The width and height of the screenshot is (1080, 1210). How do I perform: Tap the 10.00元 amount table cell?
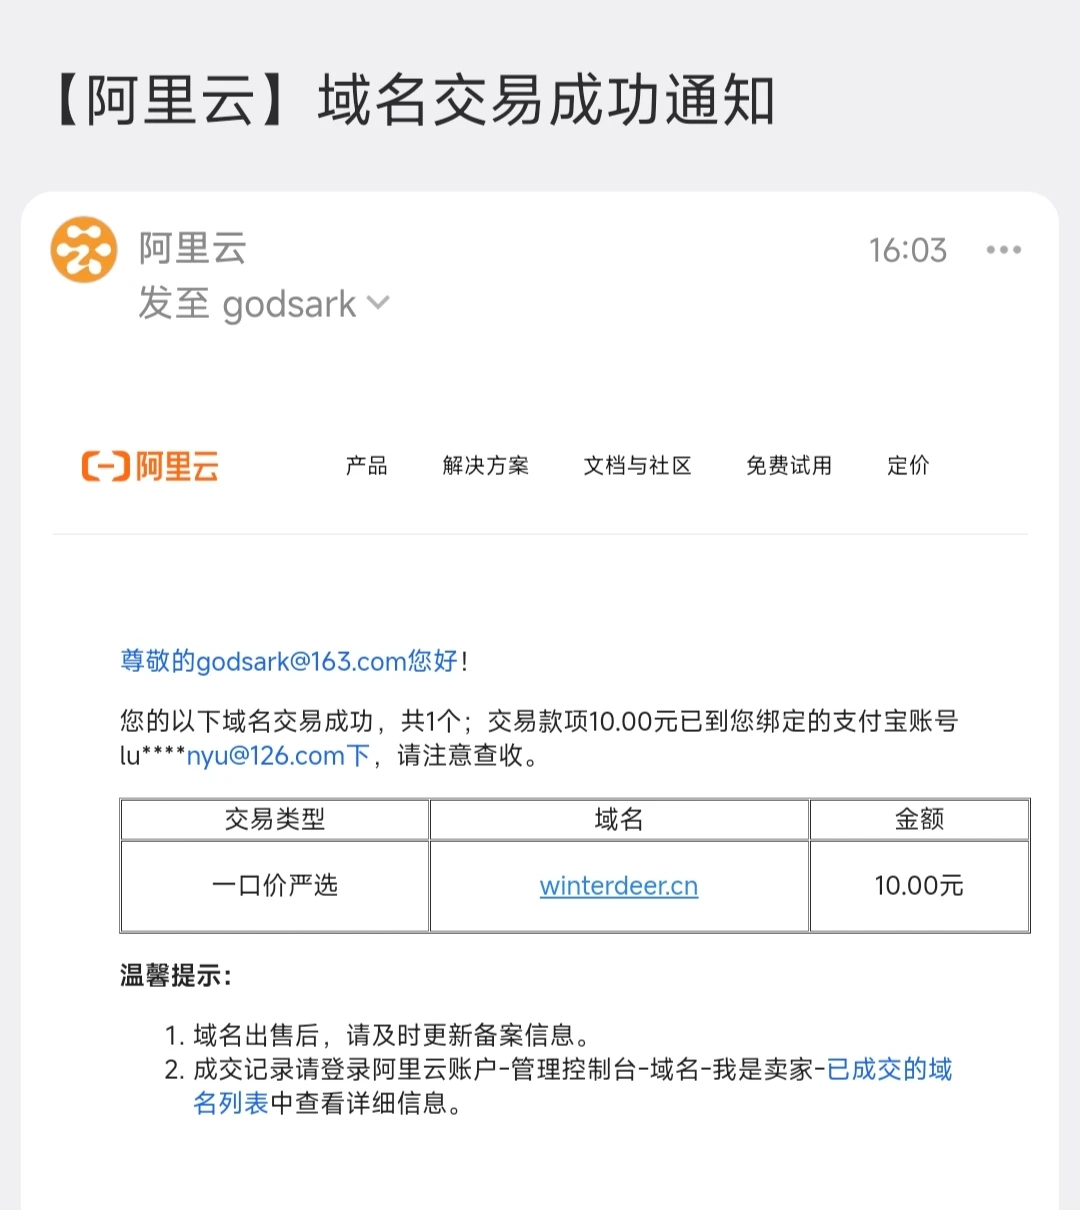(918, 886)
